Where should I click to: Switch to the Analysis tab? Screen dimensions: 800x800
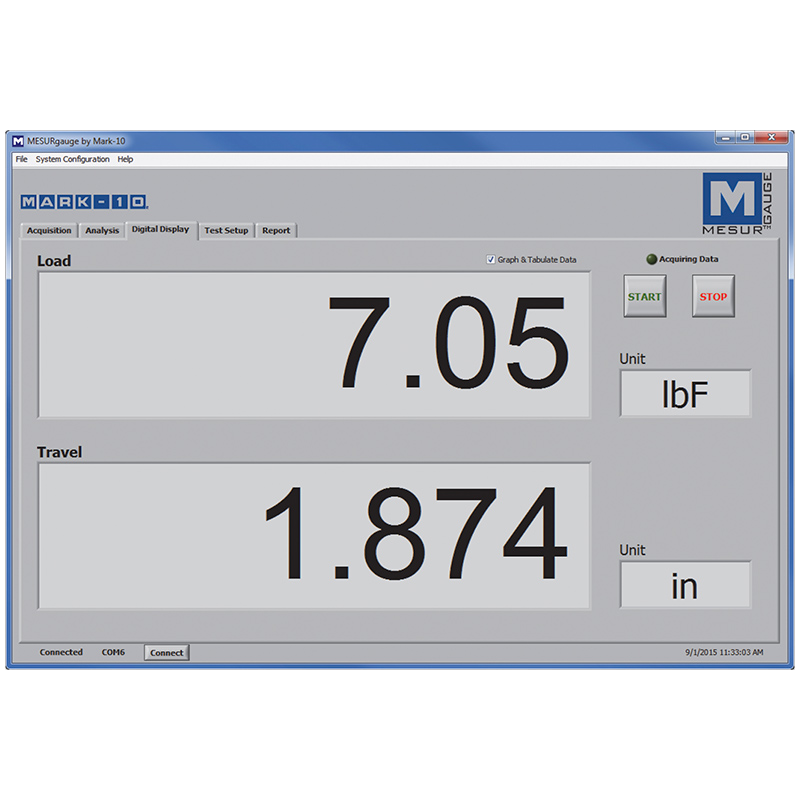pyautogui.click(x=102, y=231)
